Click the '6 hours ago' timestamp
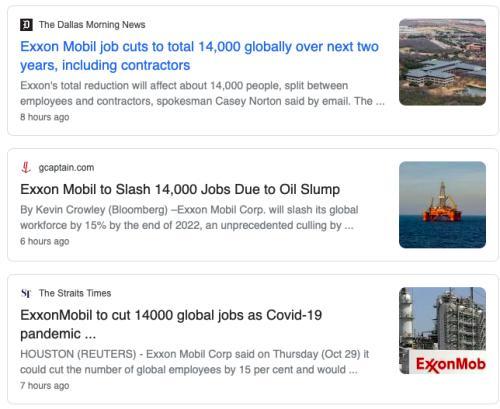The image size is (500, 409). point(45,241)
